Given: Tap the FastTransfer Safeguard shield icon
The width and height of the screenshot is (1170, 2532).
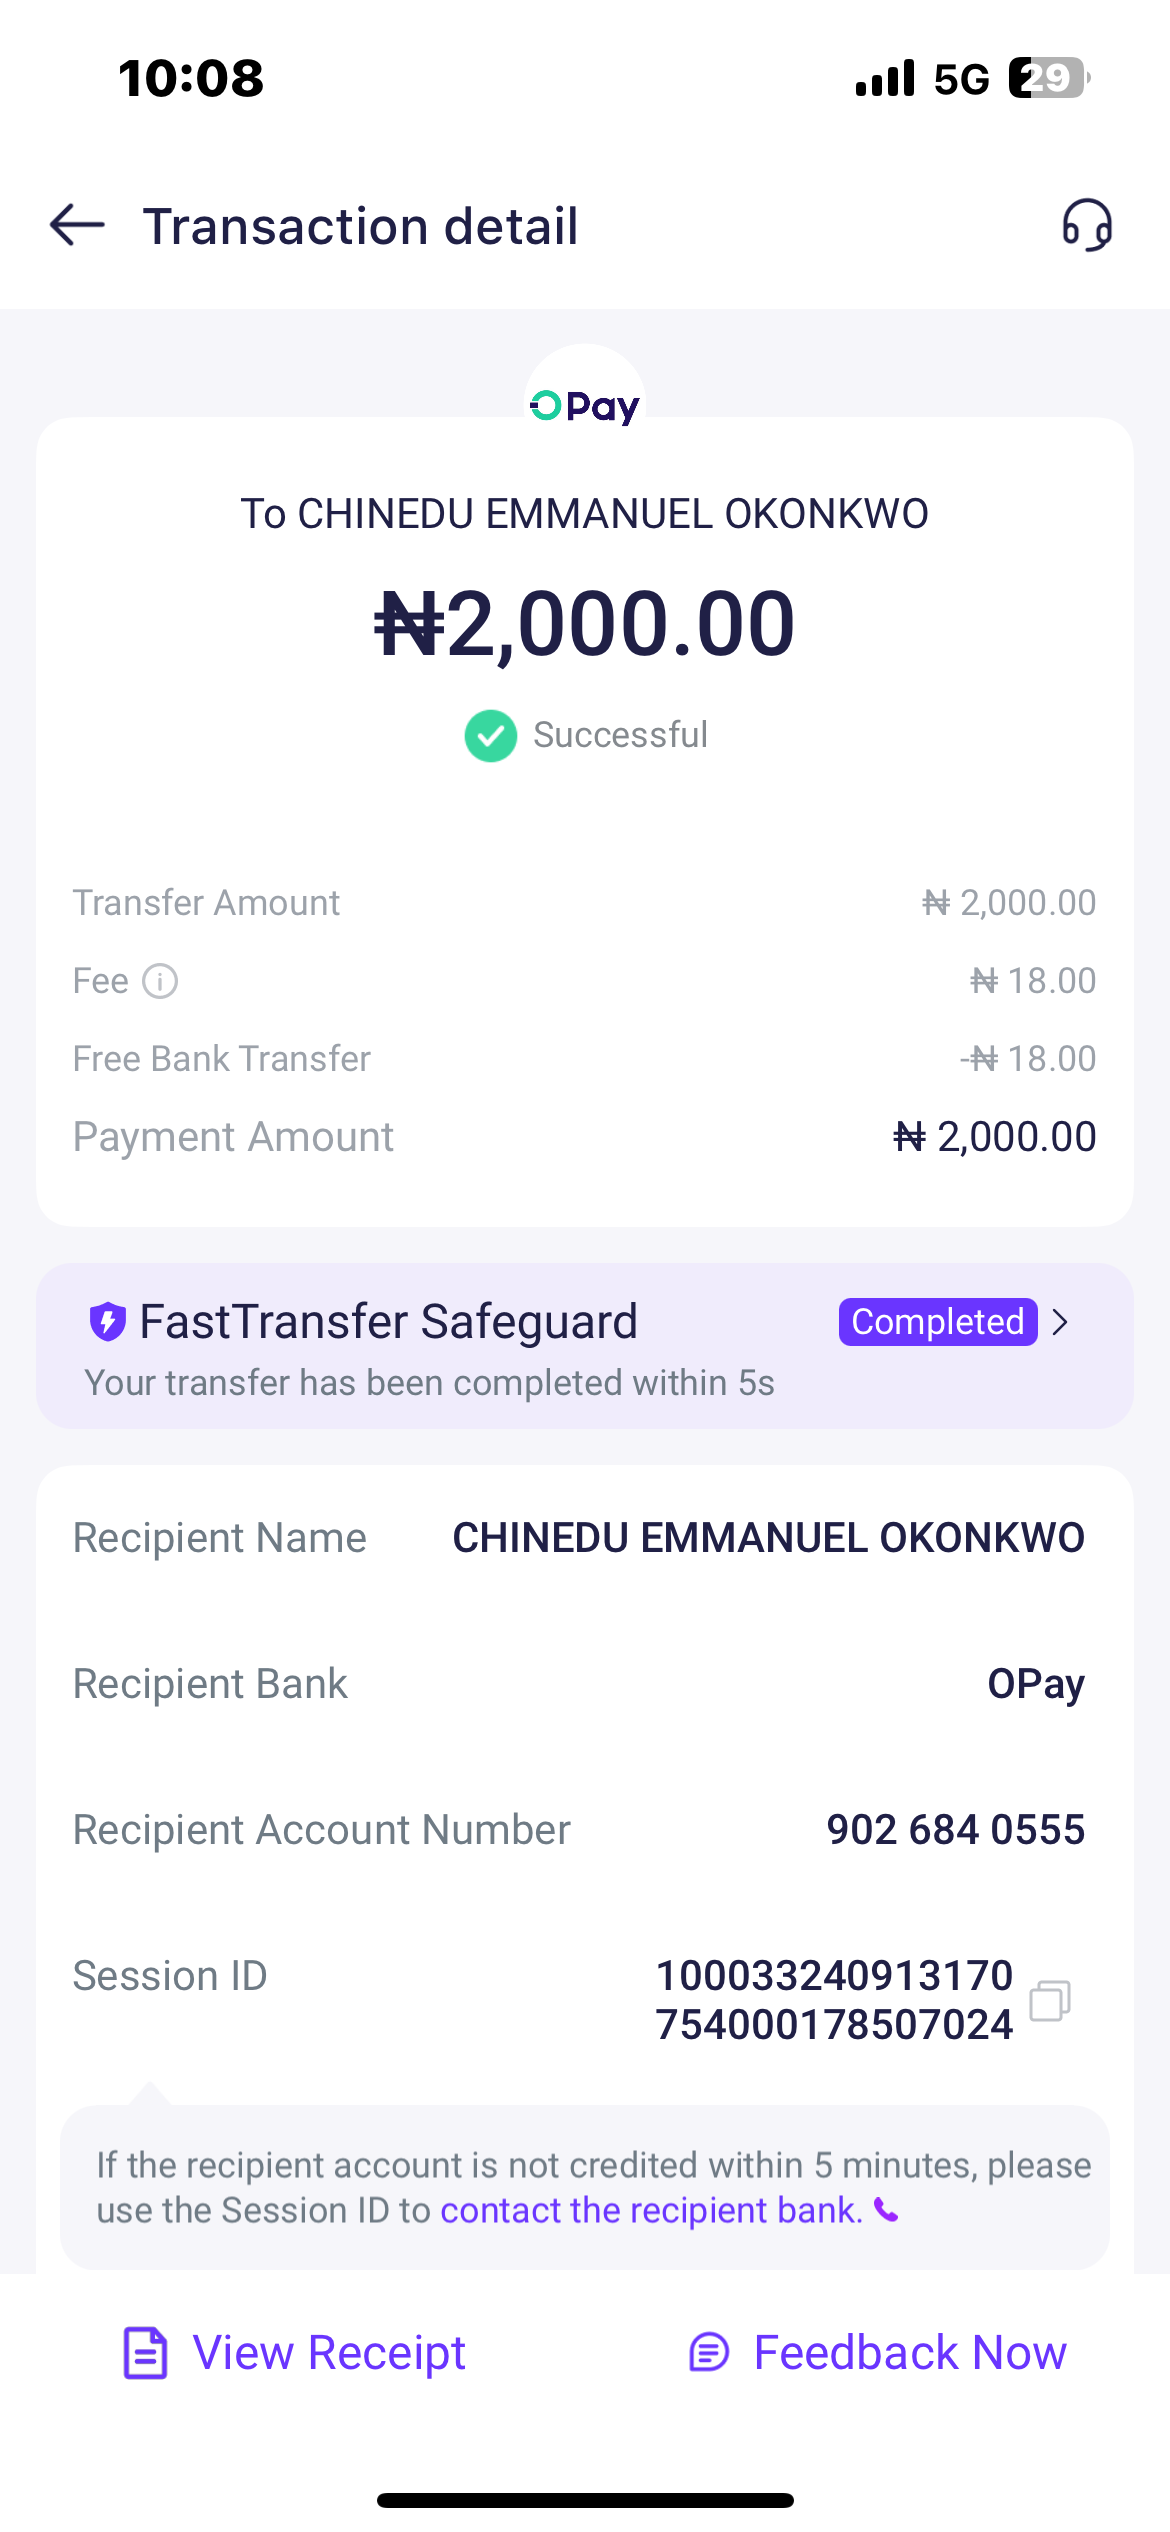Looking at the screenshot, I should click(x=108, y=1321).
